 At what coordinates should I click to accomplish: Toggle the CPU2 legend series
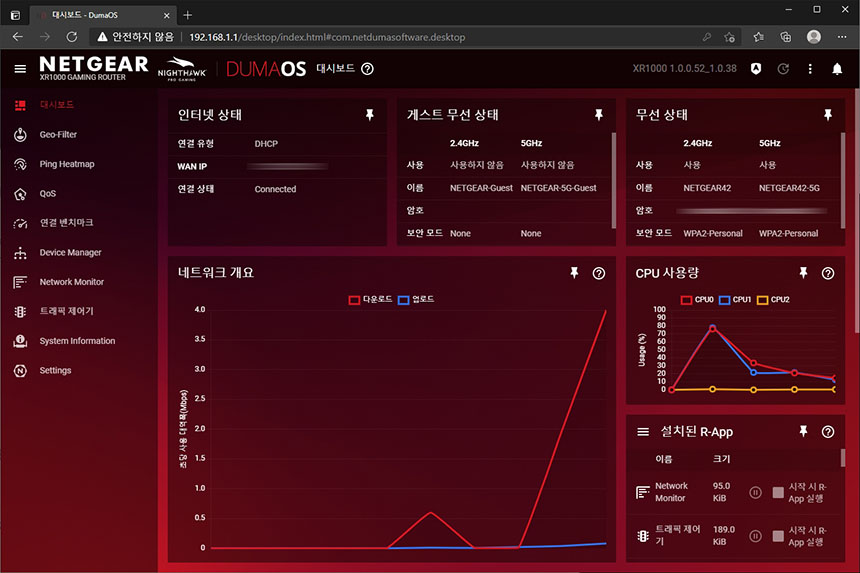coord(773,300)
